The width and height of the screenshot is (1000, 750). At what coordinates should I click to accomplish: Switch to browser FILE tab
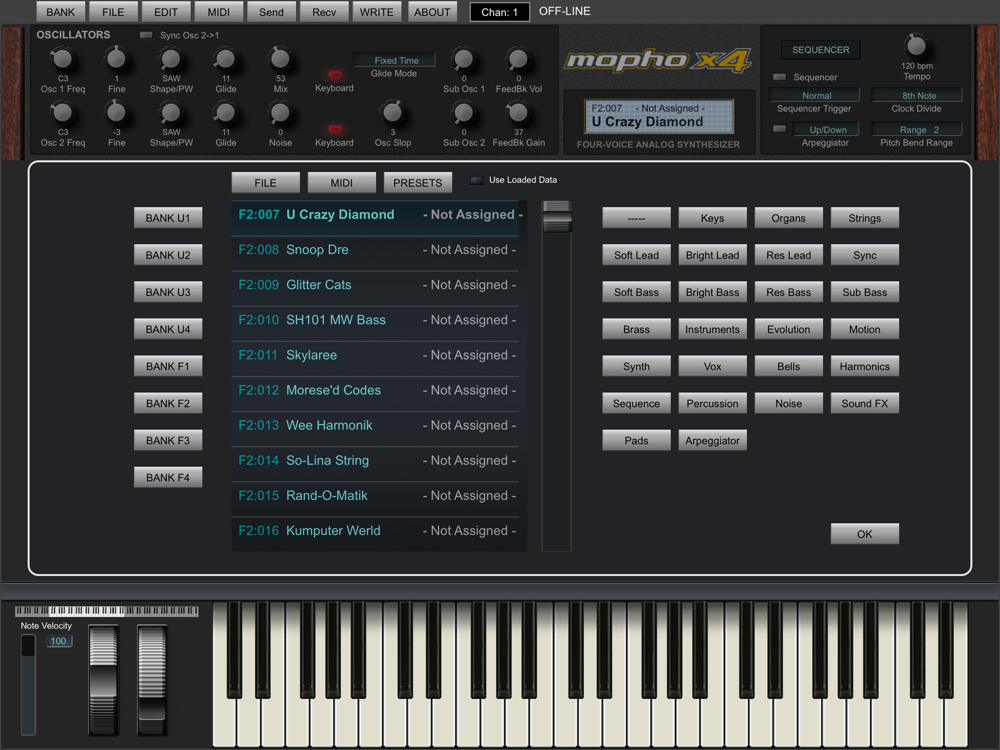point(265,183)
